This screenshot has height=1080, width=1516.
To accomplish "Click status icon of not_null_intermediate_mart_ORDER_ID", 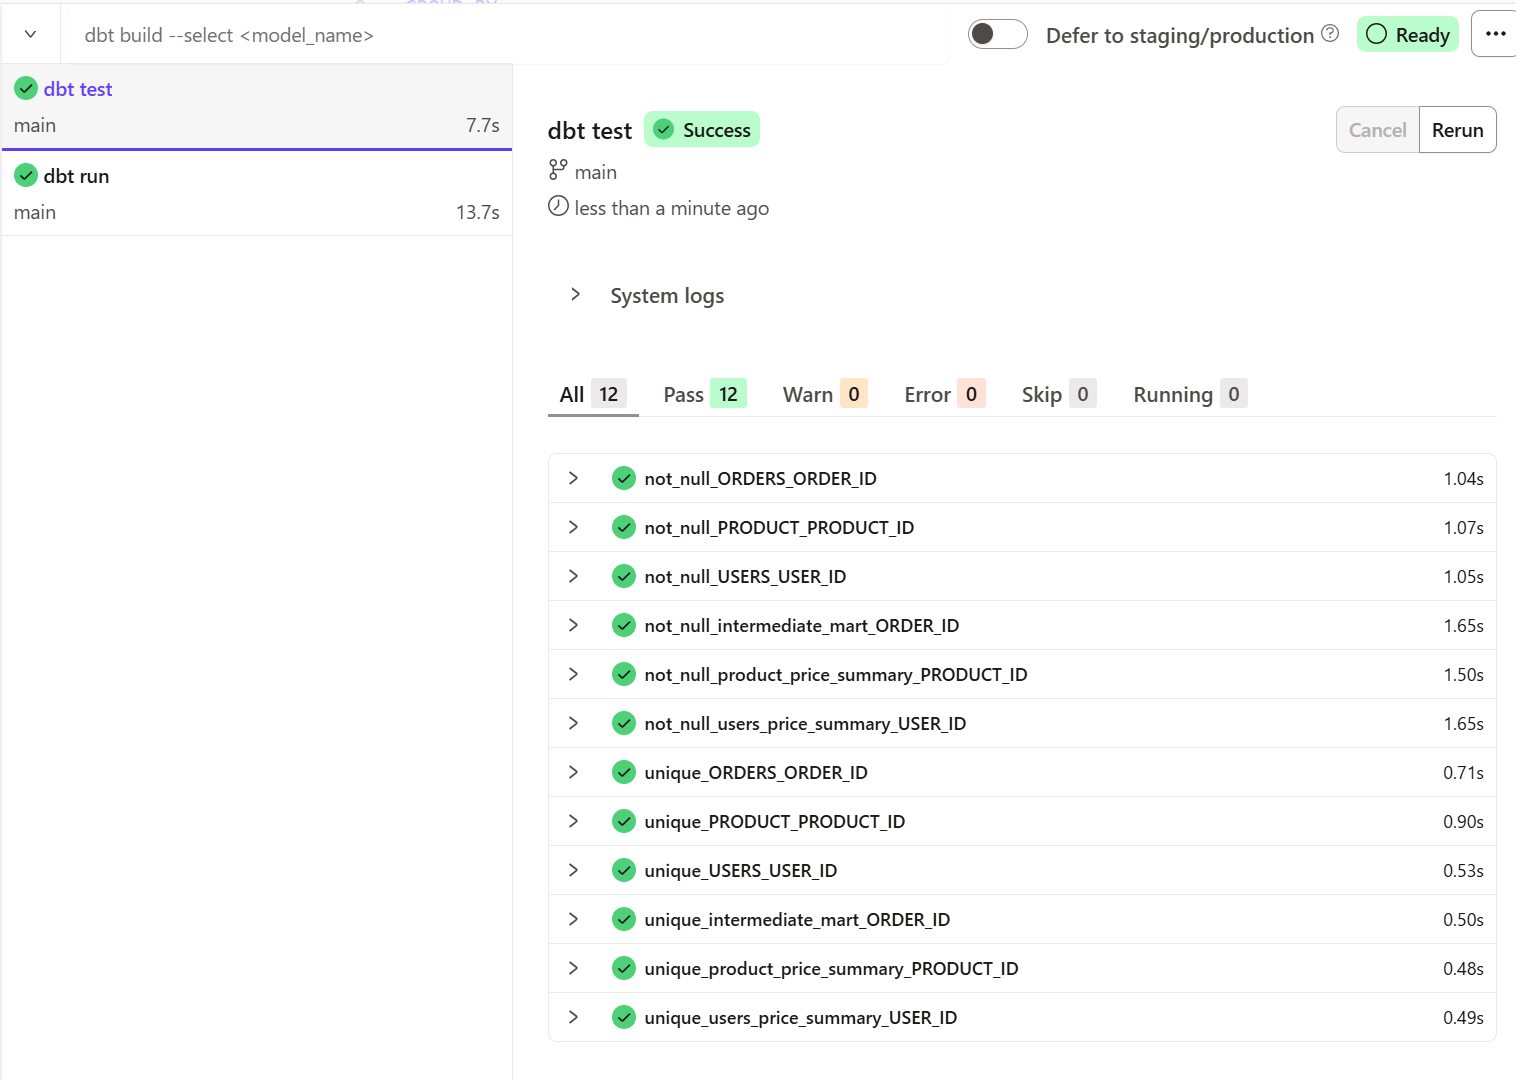I will [624, 625].
